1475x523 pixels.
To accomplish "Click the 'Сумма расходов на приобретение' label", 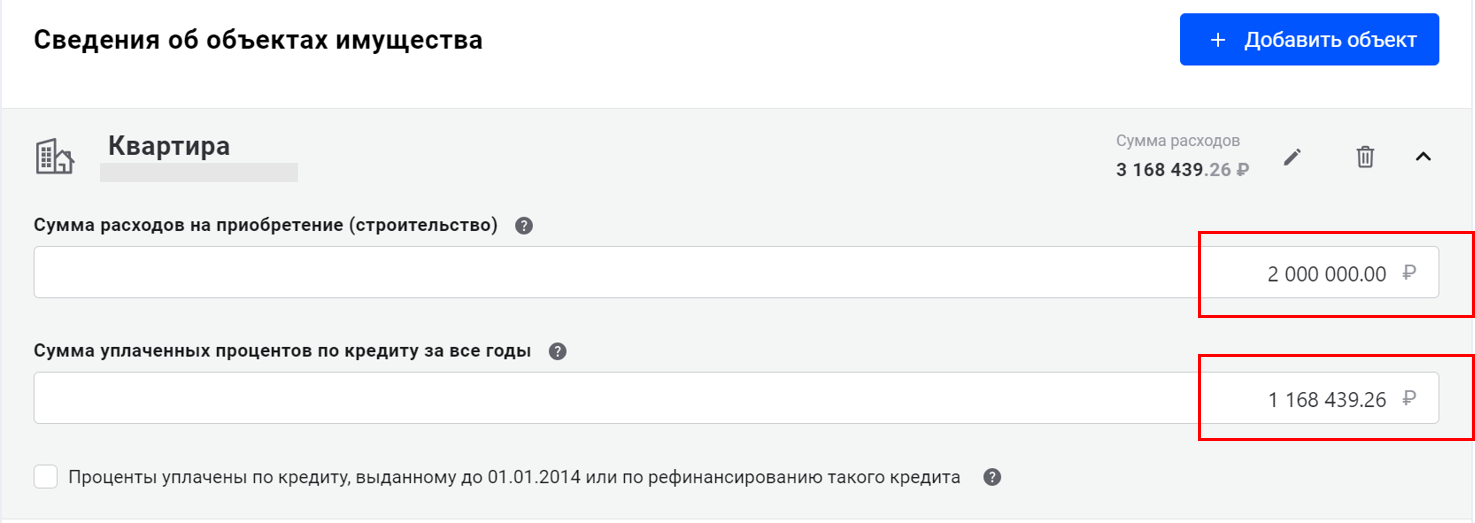I will 266,226.
